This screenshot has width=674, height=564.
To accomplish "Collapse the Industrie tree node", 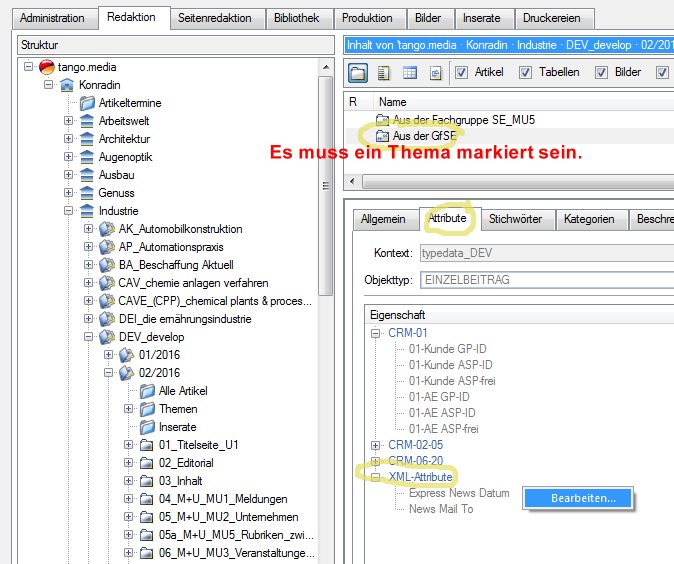I will (69, 211).
